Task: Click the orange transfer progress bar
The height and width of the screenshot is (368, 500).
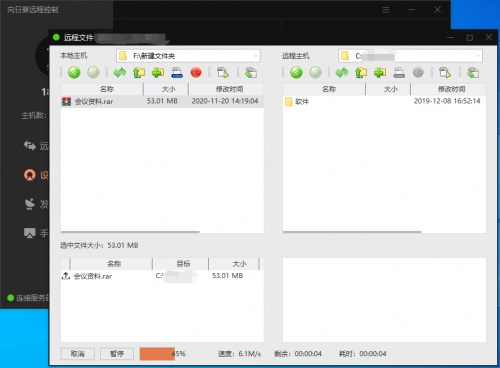Action: coord(157,354)
